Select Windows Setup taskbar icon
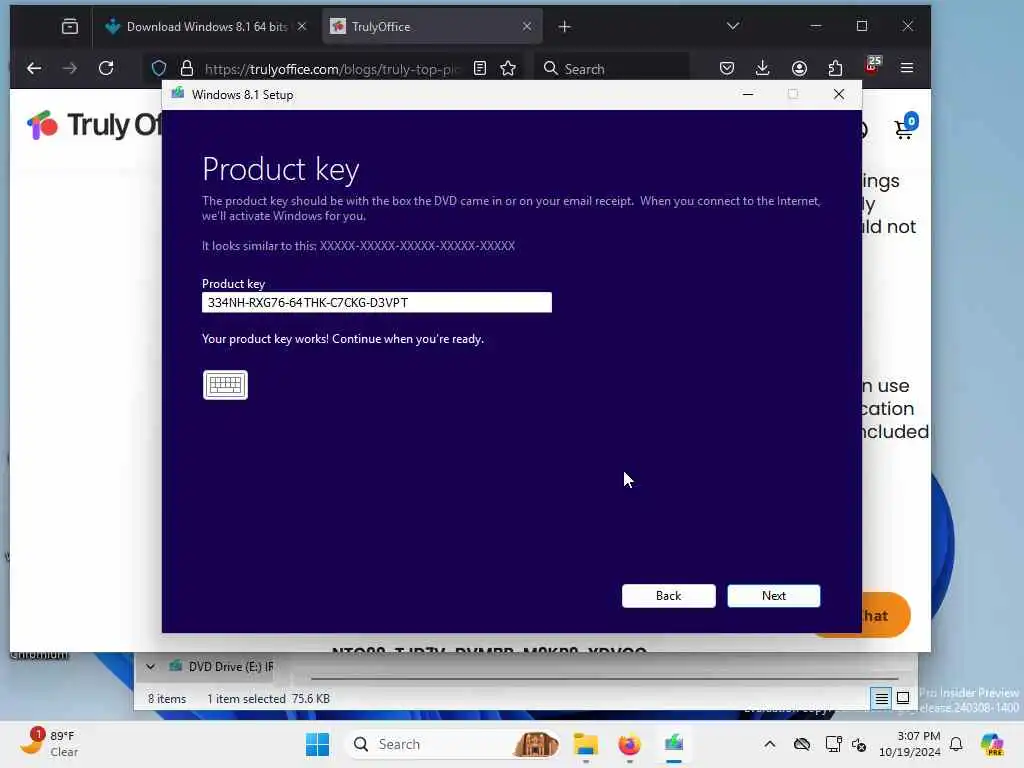The height and width of the screenshot is (768, 1024). [674, 744]
